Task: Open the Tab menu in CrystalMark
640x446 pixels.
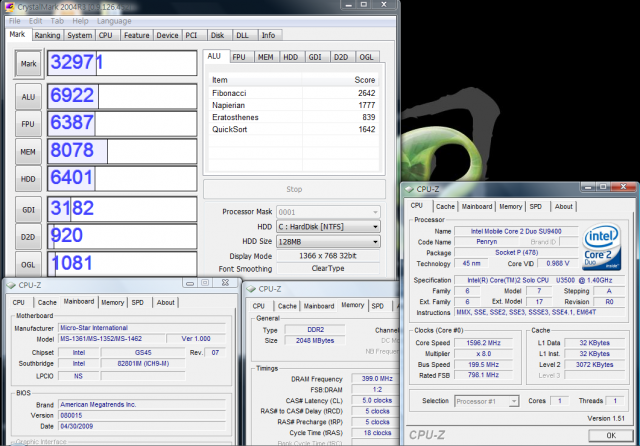Action: [57, 21]
